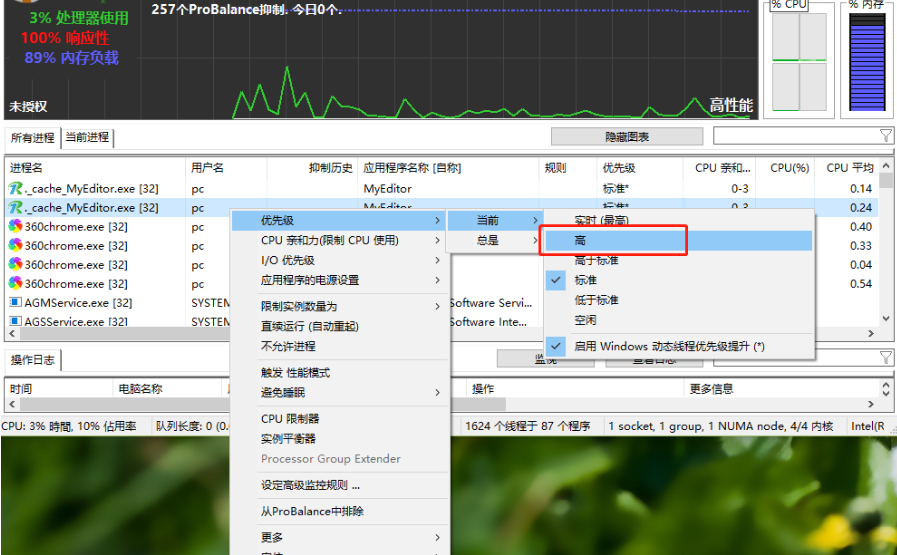Click the 更多信息 log column header
This screenshot has height=555, width=897.
pyautogui.click(x=781, y=388)
